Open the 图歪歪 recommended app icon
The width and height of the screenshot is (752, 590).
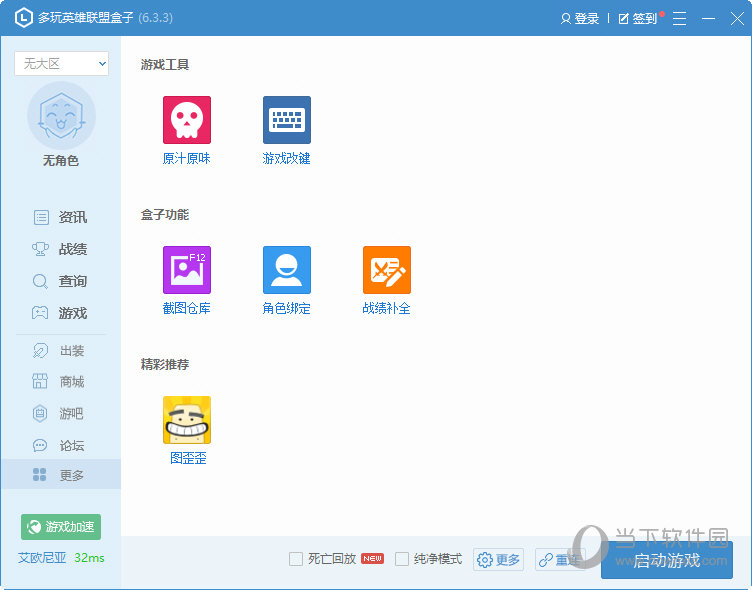187,420
